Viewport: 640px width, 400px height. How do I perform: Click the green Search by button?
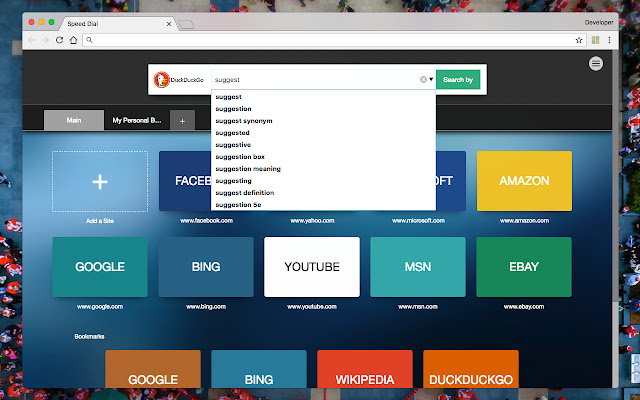tap(458, 80)
